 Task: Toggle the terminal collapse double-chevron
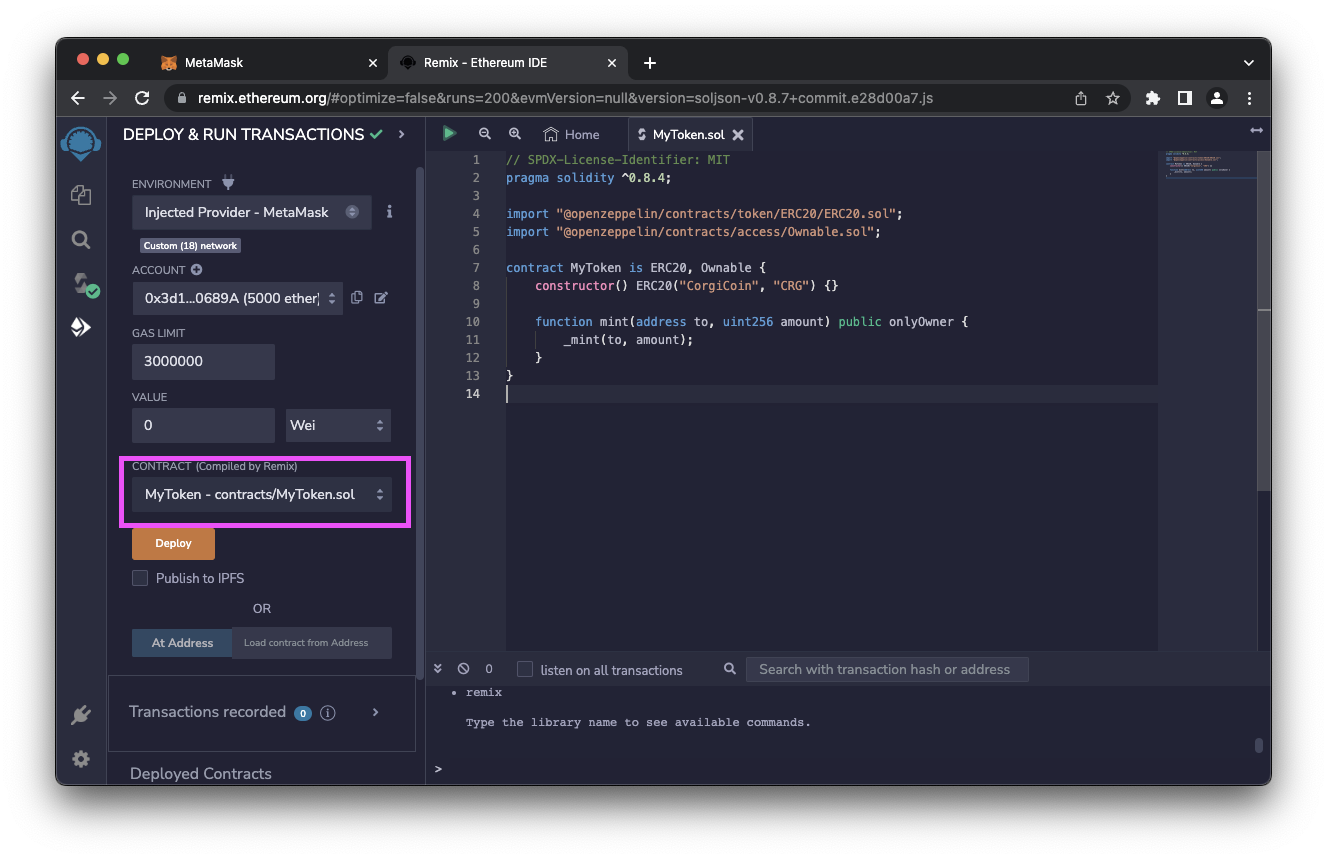(x=439, y=669)
